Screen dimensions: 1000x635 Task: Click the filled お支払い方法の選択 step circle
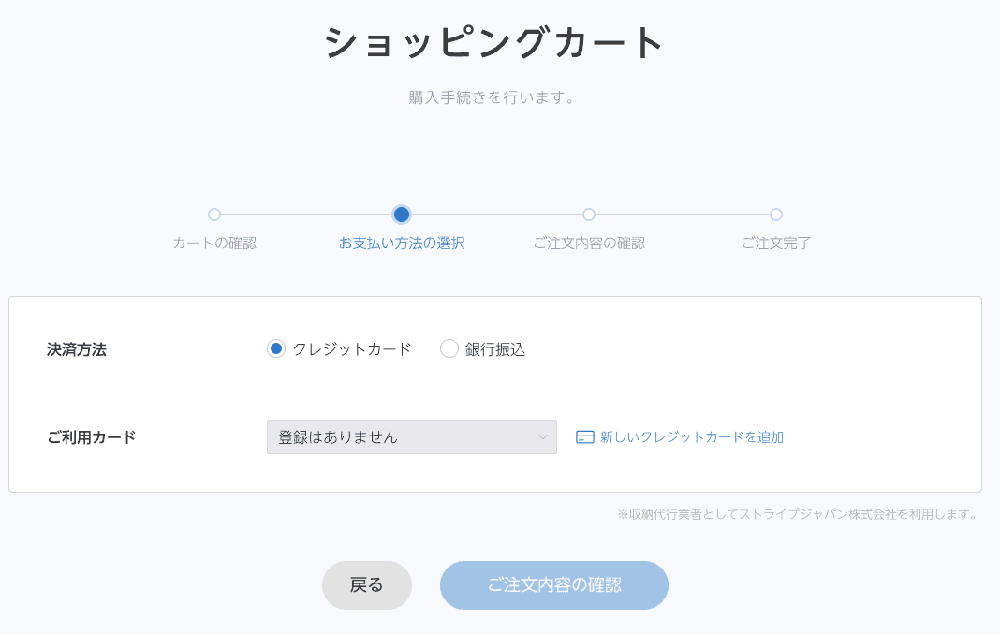click(x=401, y=214)
